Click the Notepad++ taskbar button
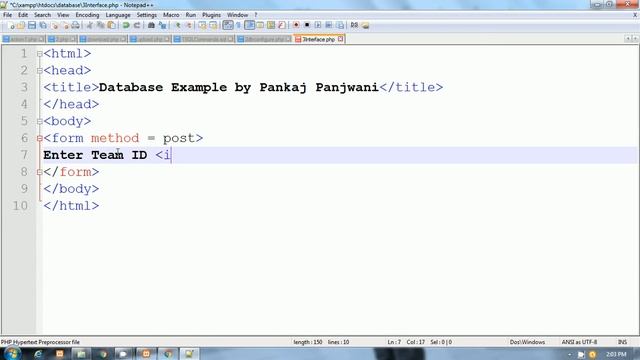This screenshot has width=640, height=360. (189, 354)
